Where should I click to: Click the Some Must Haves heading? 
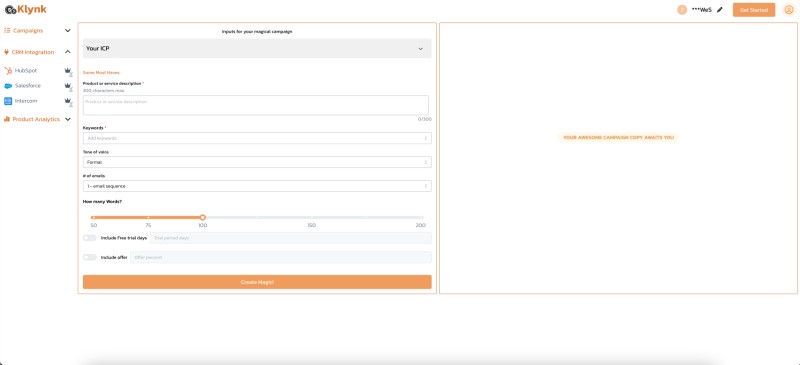tap(101, 72)
